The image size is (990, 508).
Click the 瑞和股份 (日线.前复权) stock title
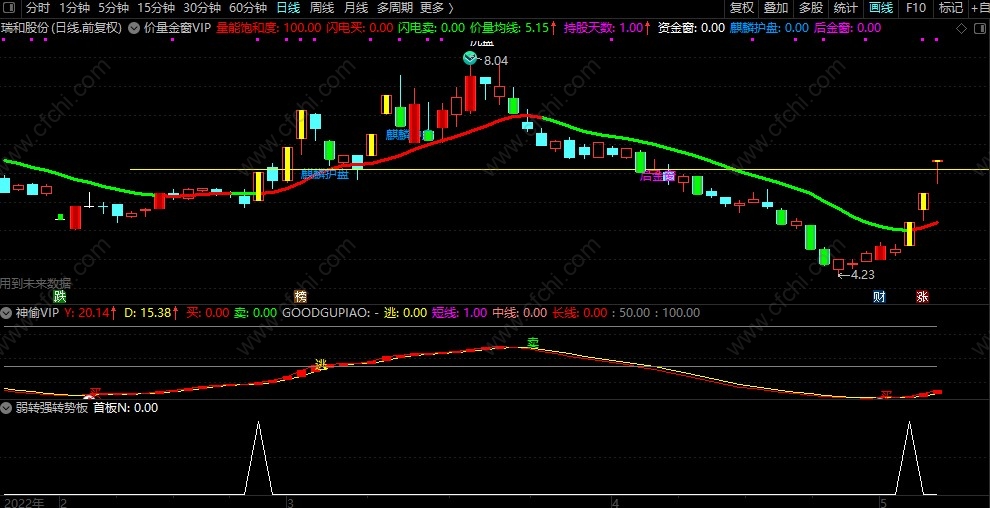pyautogui.click(x=61, y=28)
